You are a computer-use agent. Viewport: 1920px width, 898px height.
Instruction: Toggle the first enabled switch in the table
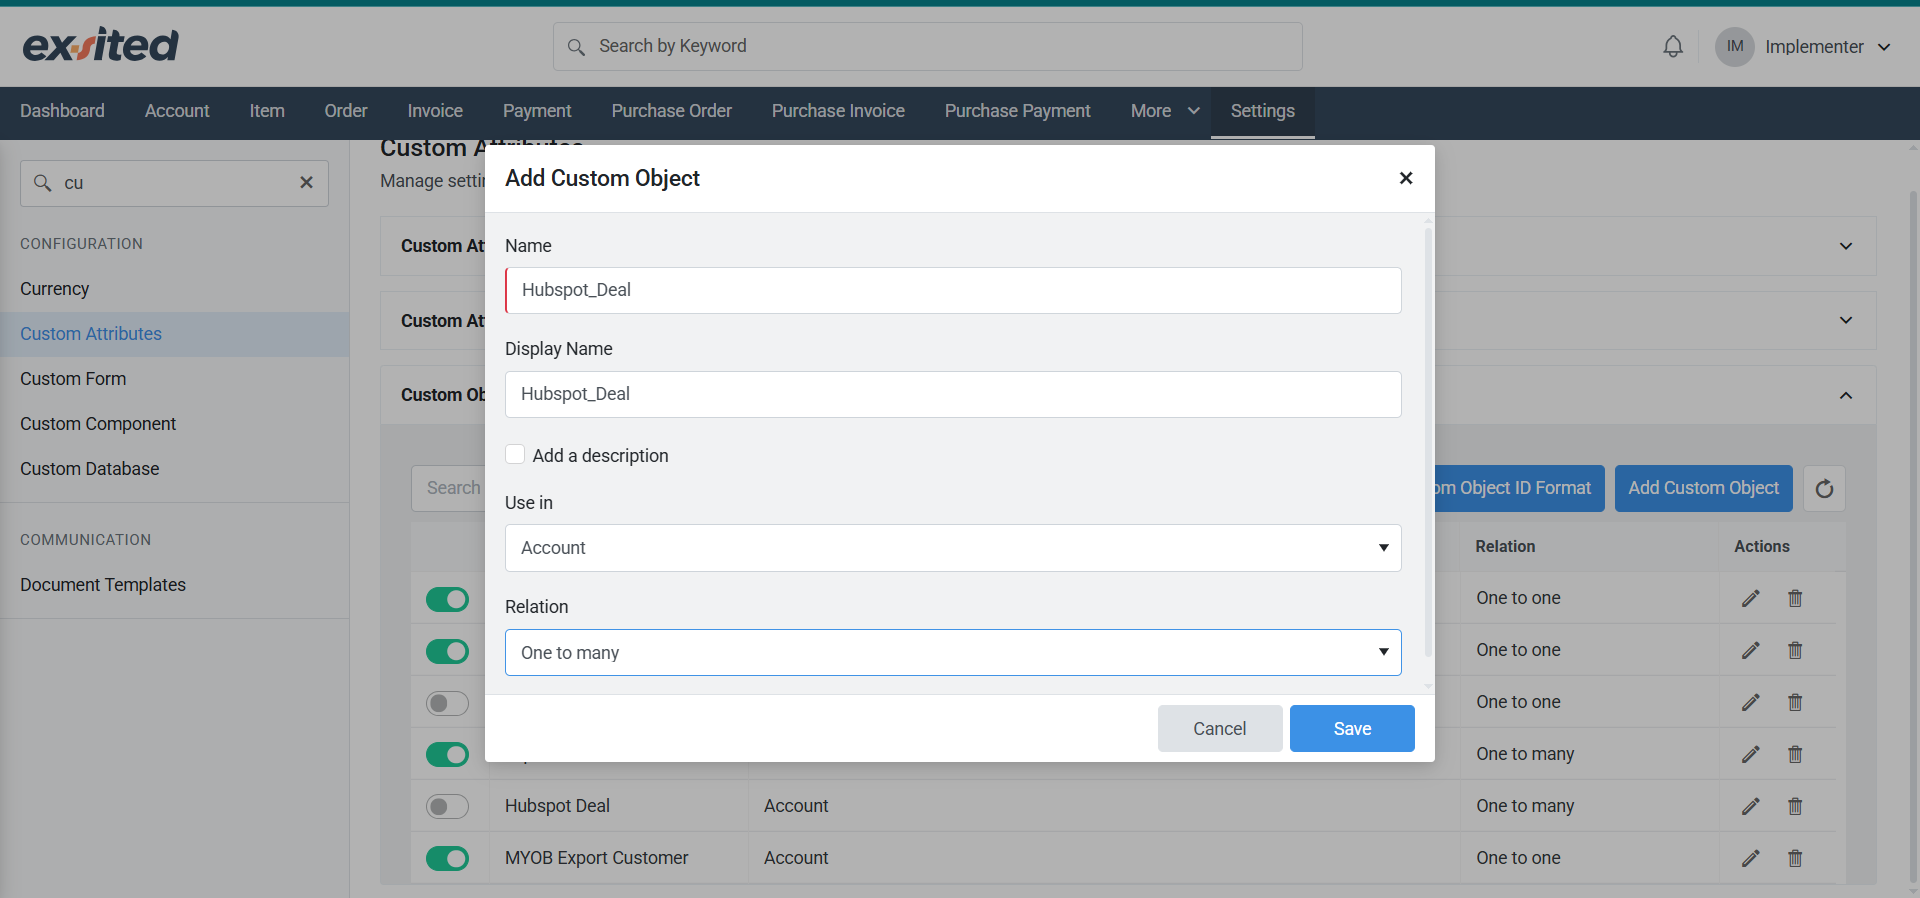447,599
